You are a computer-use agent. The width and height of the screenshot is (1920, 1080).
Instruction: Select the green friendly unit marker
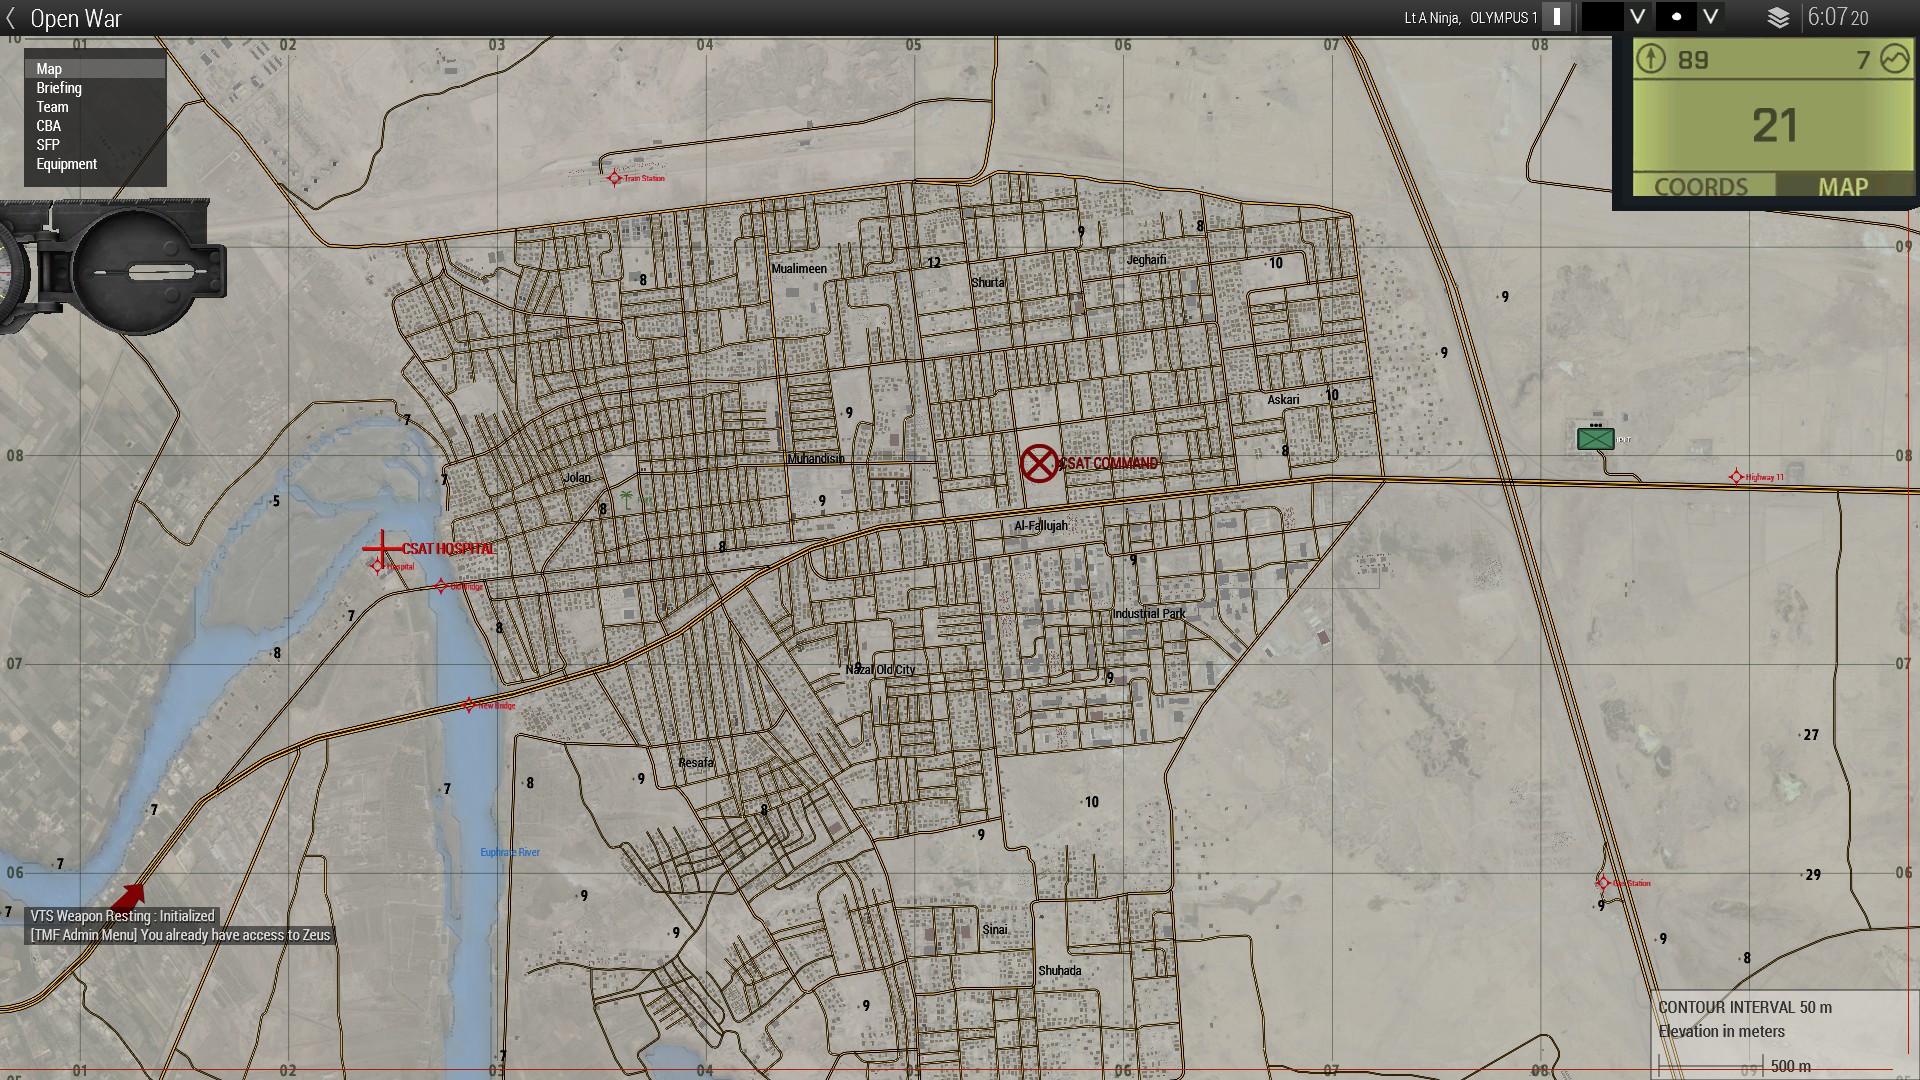click(x=1595, y=438)
